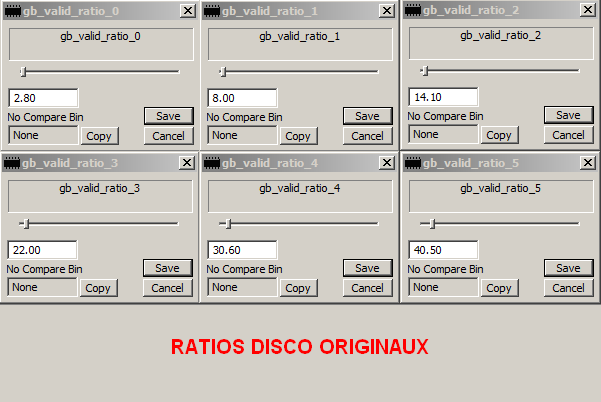The width and height of the screenshot is (601, 402).
Task: Click the title bar icon of gb_valid_ratio_4
Action: tap(212, 163)
